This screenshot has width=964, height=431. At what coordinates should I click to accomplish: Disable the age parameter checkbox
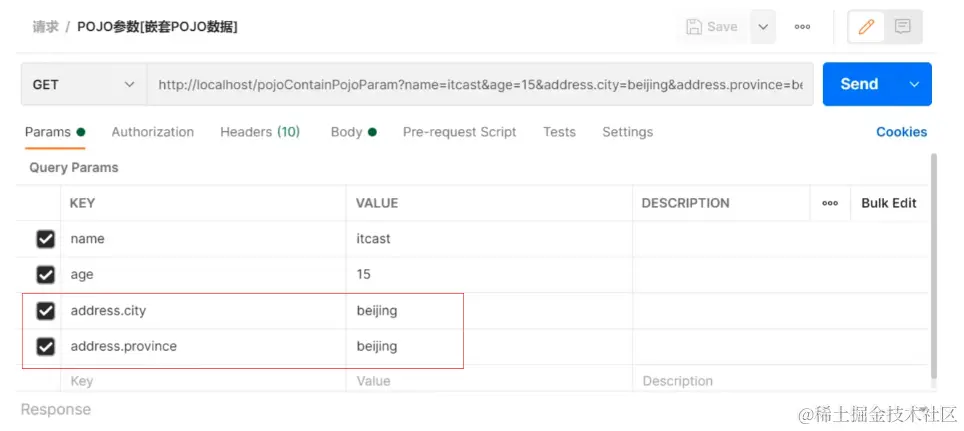coord(45,274)
